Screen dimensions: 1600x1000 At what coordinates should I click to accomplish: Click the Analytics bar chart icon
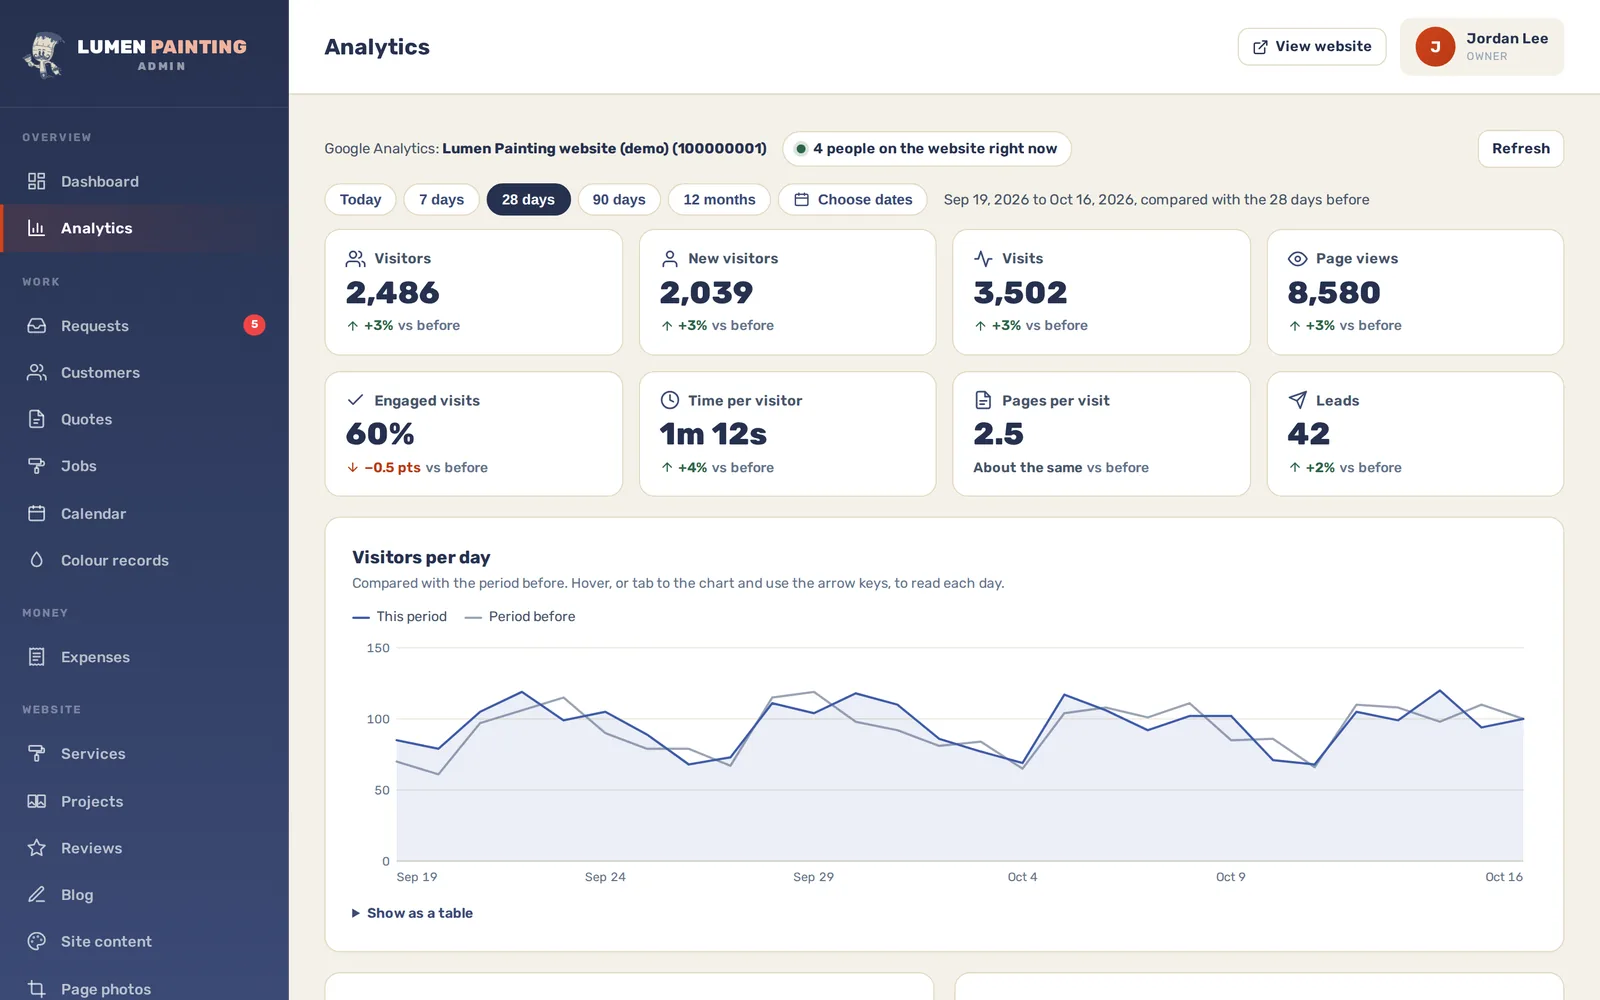tap(37, 228)
